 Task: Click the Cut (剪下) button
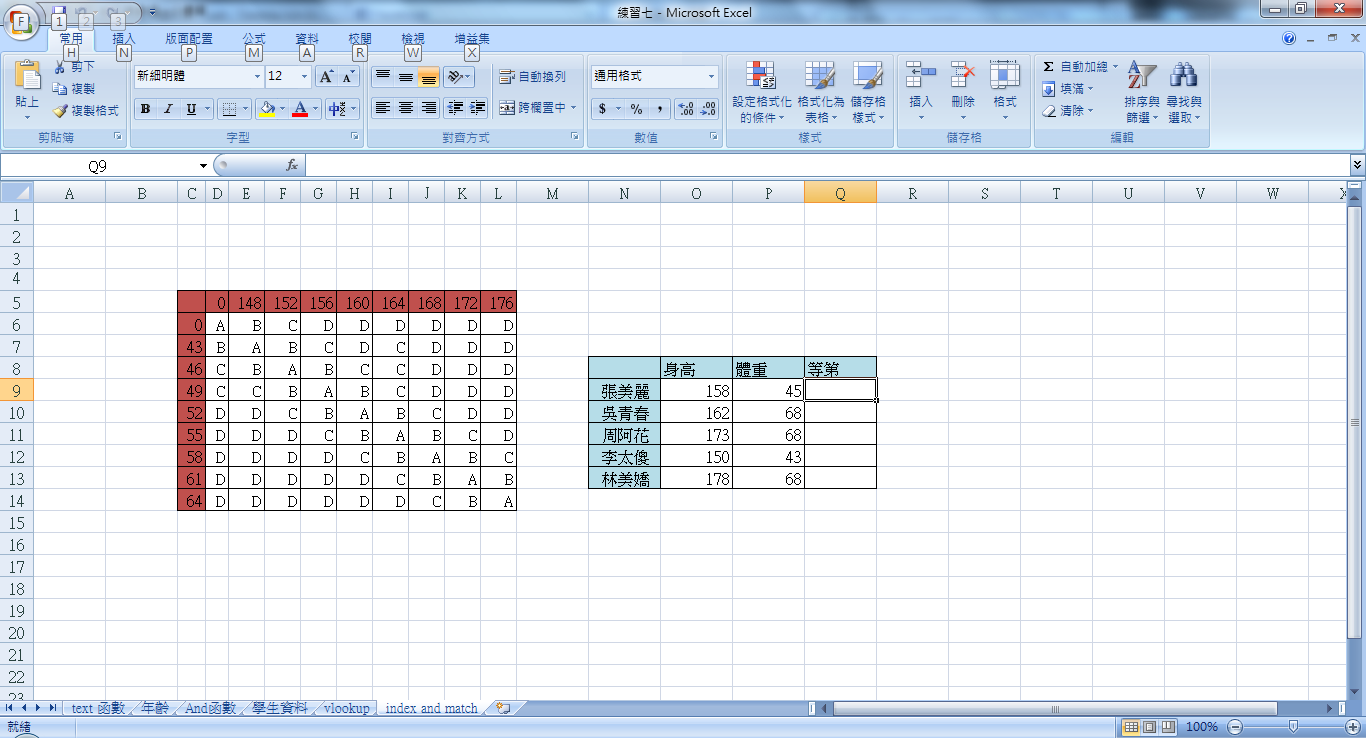coord(75,67)
